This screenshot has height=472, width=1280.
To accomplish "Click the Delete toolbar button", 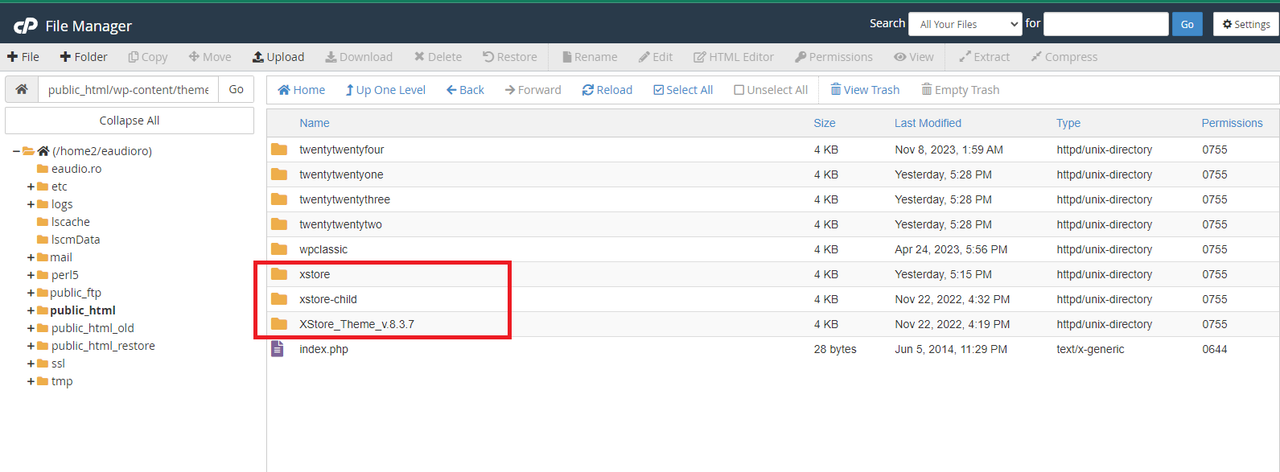I will pyautogui.click(x=438, y=57).
